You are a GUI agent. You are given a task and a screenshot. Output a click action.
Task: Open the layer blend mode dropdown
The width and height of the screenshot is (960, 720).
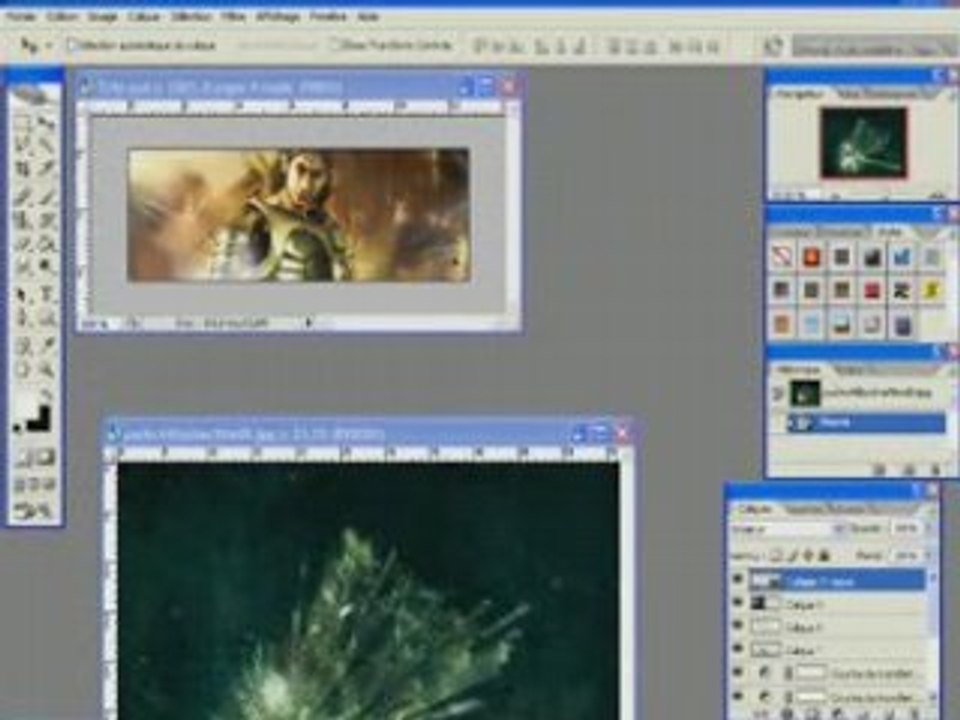tap(788, 529)
